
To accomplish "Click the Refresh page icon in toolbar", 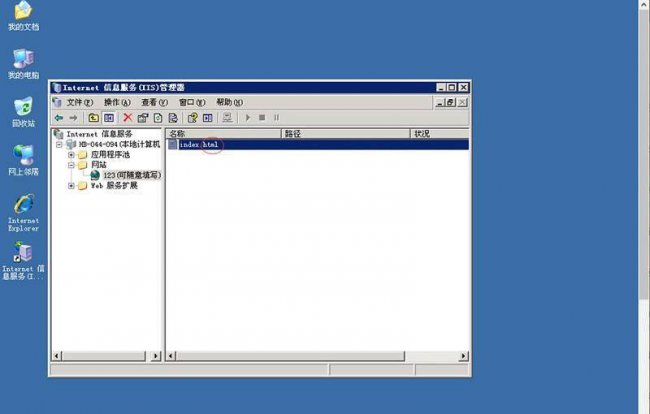I will [158, 118].
